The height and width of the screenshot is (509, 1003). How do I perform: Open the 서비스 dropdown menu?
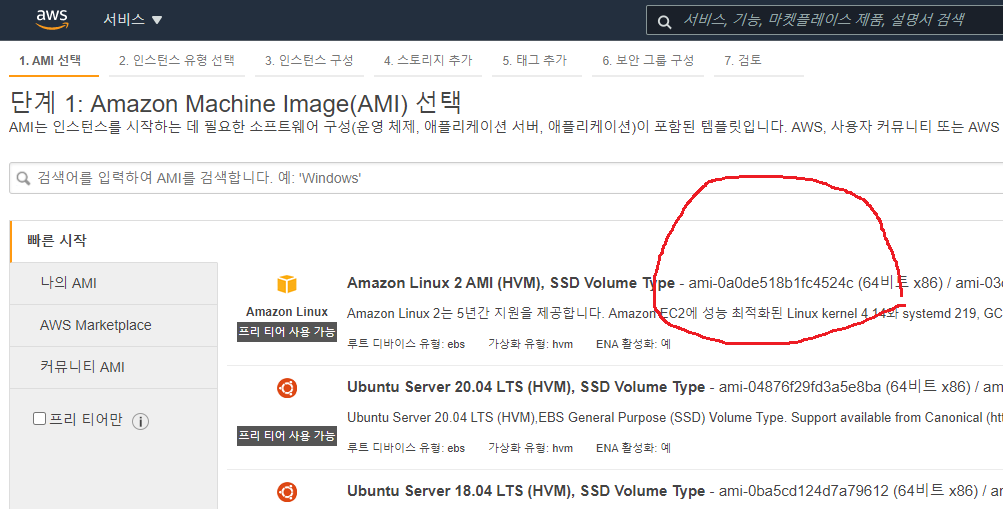point(132,20)
